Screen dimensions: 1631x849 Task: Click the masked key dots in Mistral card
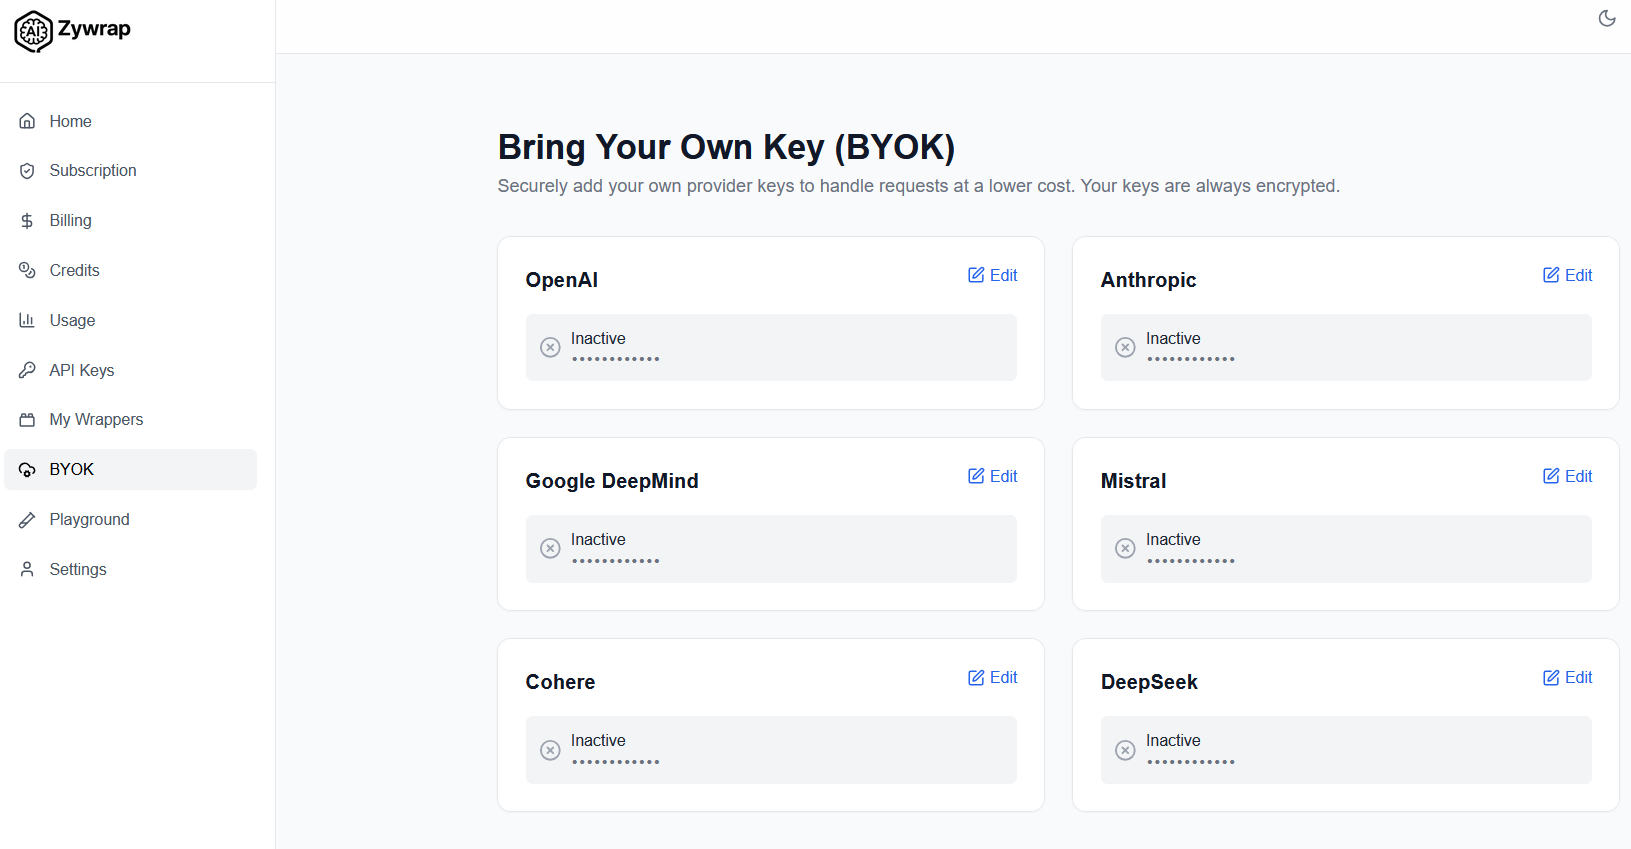click(x=1191, y=561)
